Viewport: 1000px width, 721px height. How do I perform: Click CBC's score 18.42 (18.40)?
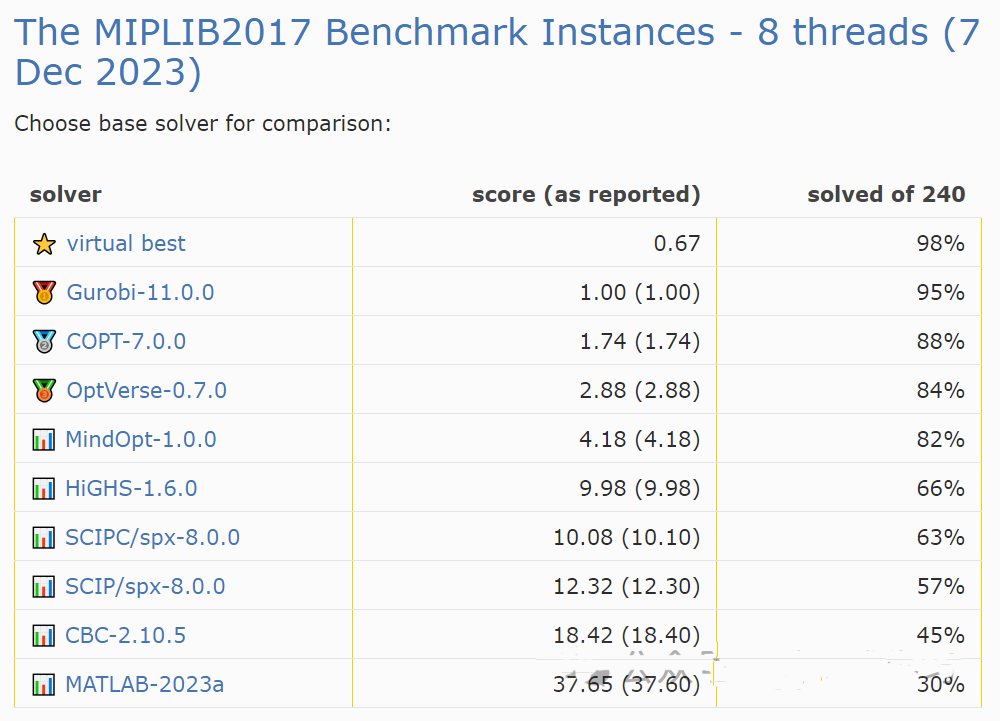click(x=626, y=636)
